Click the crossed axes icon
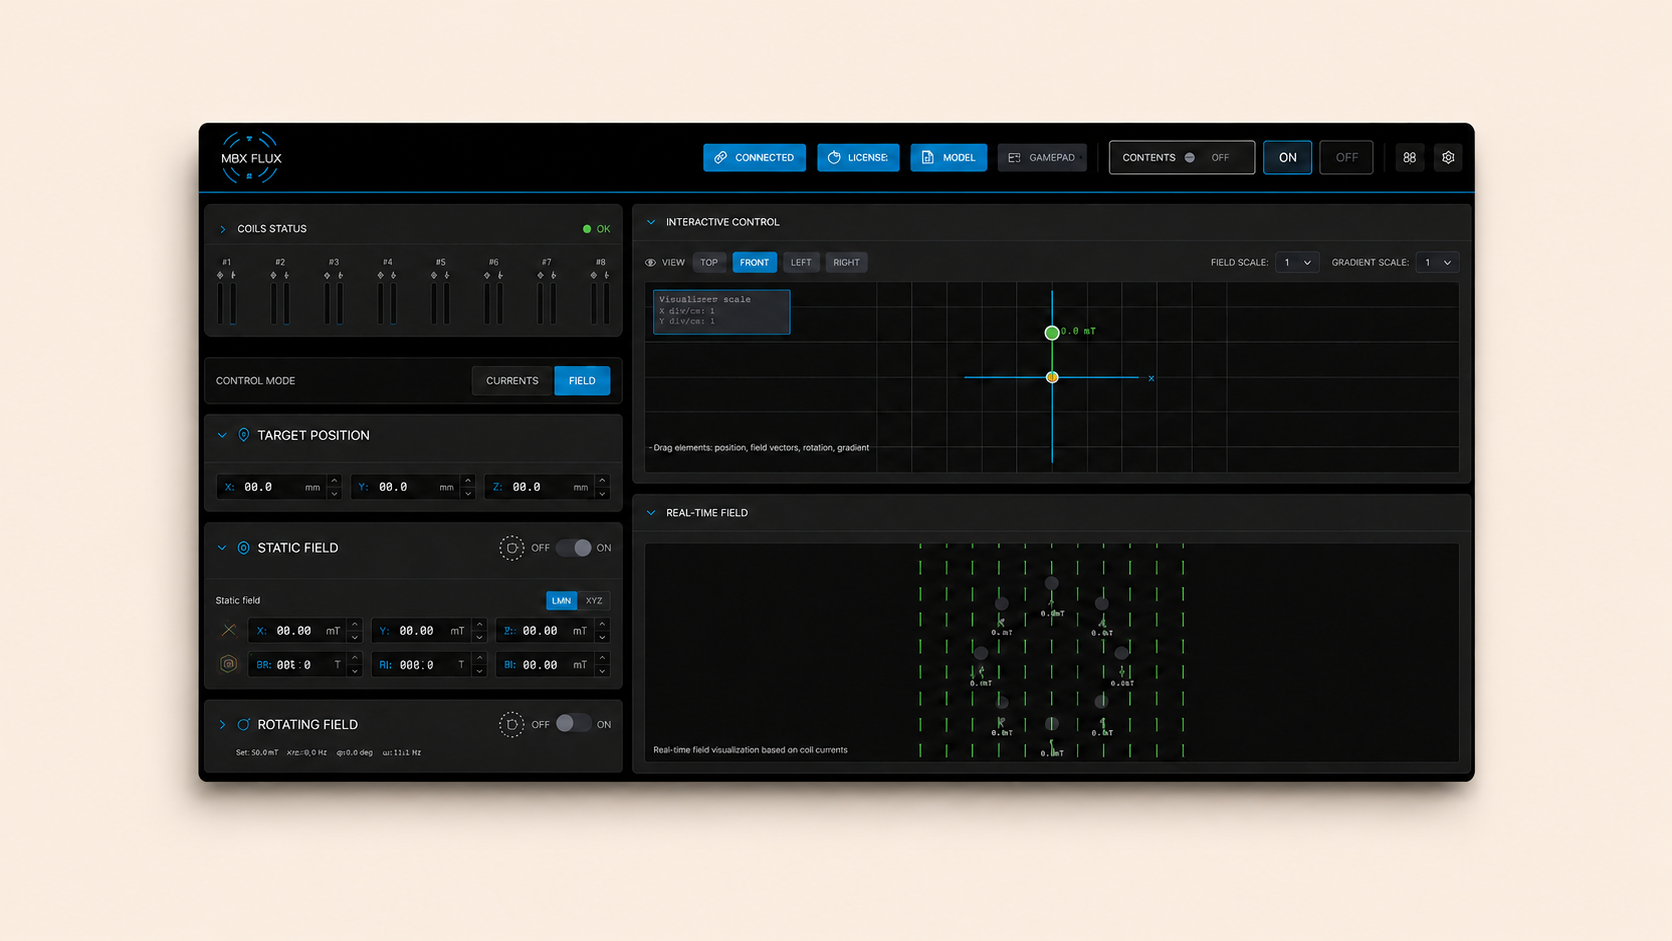 pos(229,630)
